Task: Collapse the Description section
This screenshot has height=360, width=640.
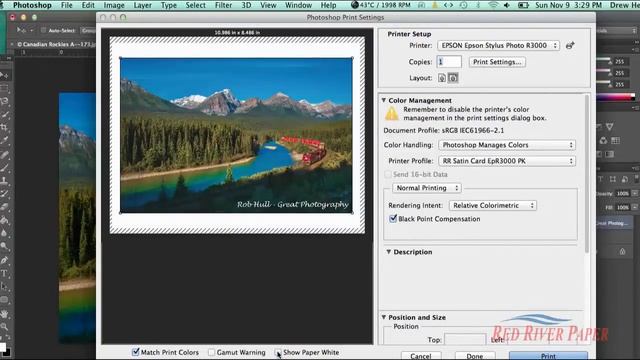Action: [389, 252]
